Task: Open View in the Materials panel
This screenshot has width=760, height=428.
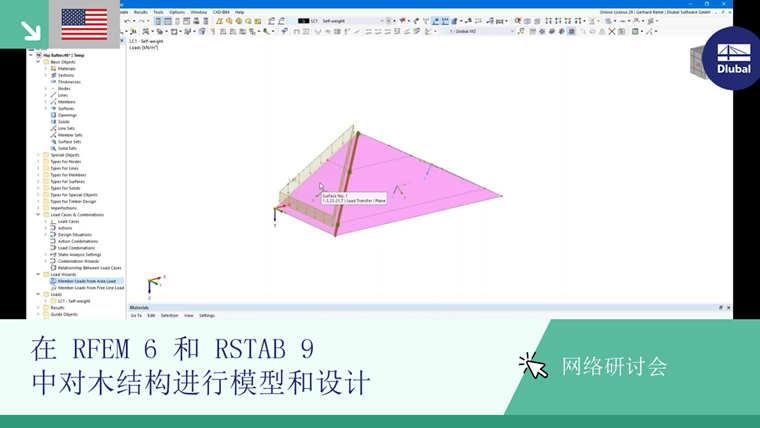Action: pyautogui.click(x=189, y=316)
